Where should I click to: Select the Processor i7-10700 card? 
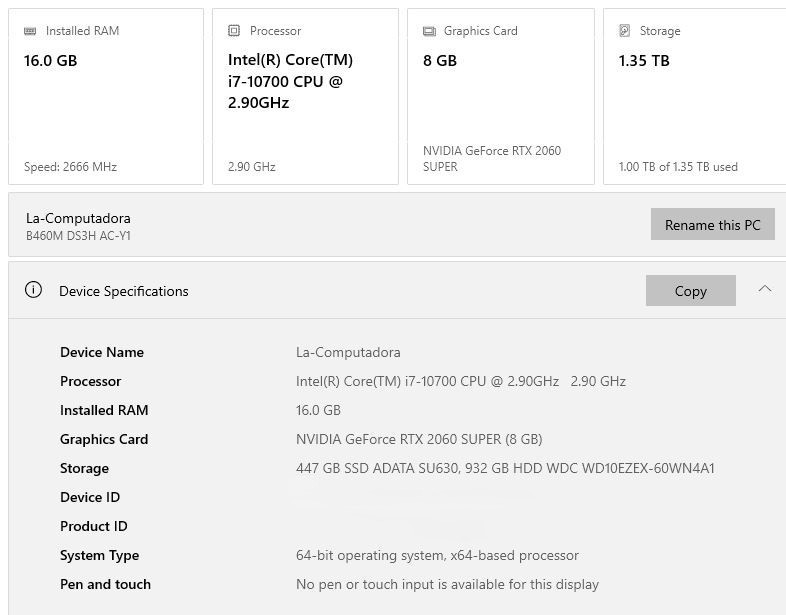[x=305, y=97]
